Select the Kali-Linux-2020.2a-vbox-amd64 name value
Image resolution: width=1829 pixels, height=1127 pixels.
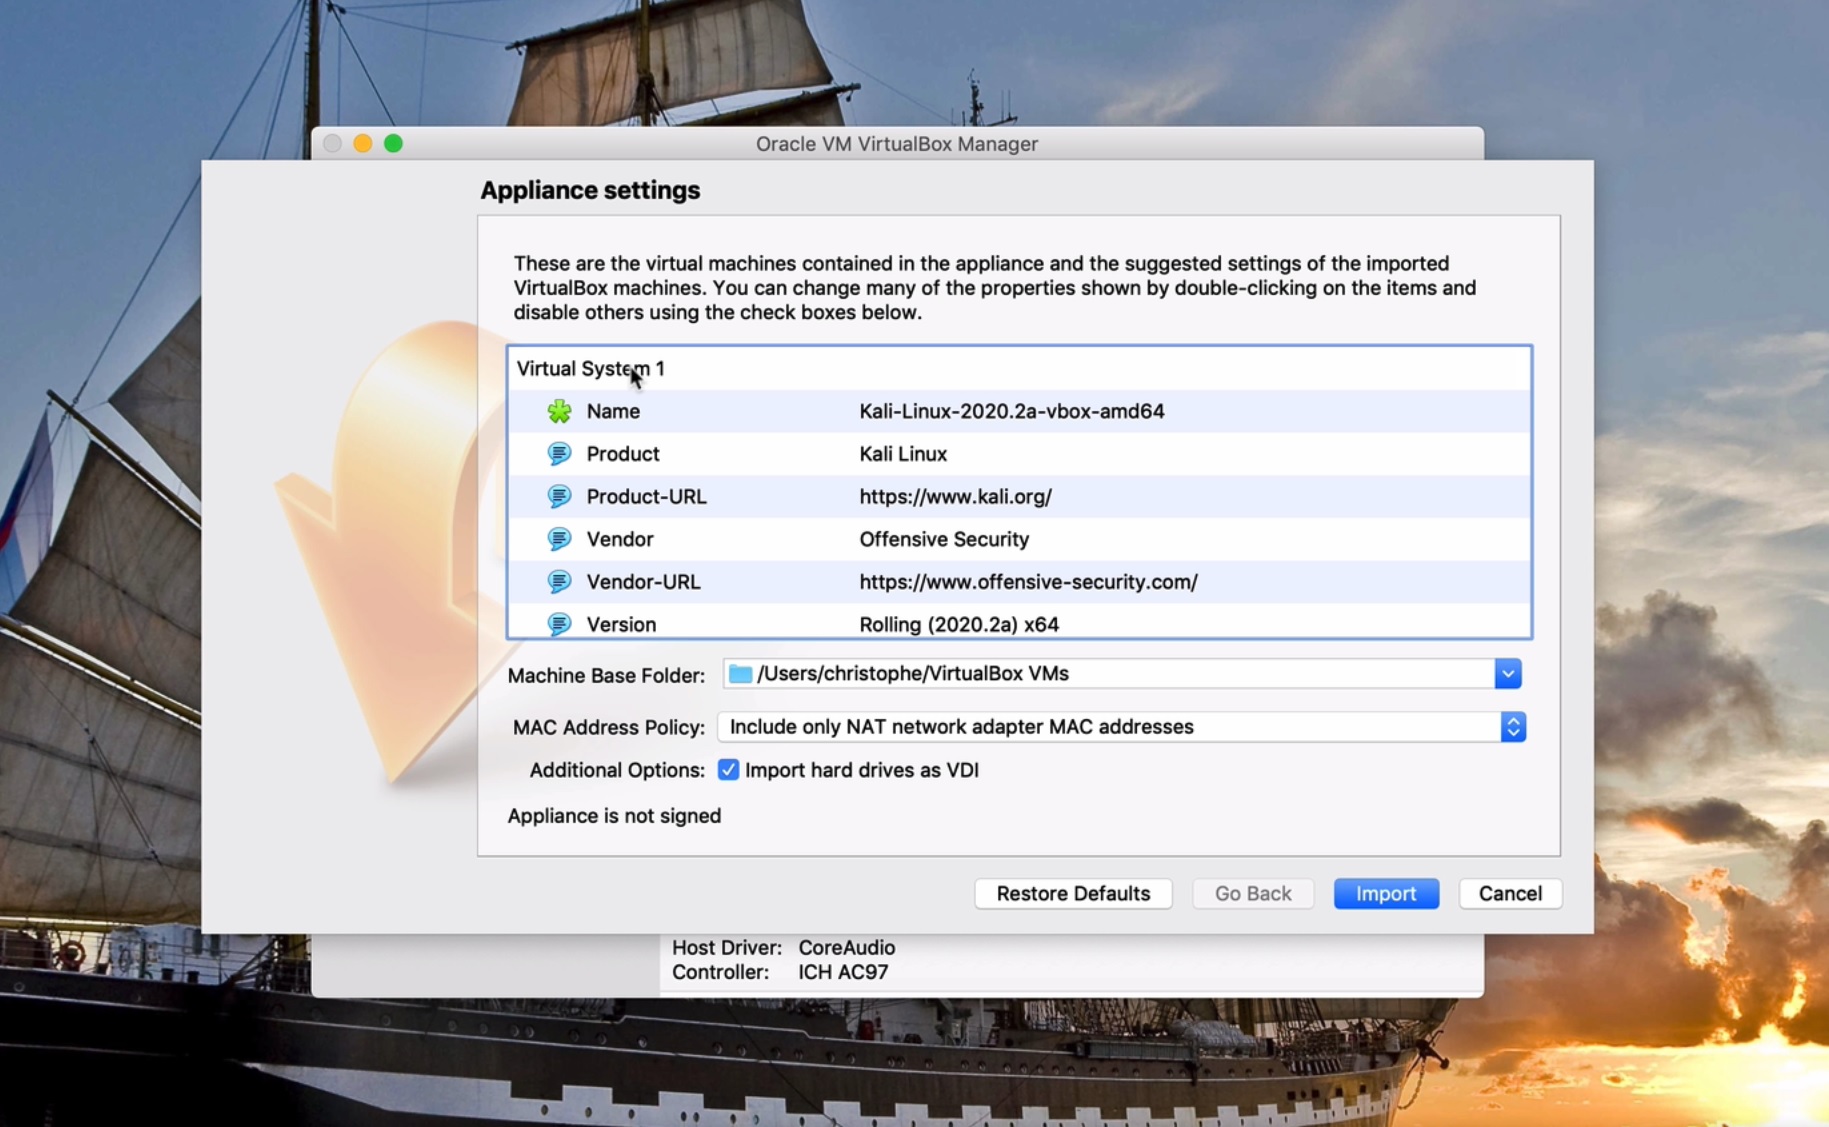click(x=1011, y=411)
